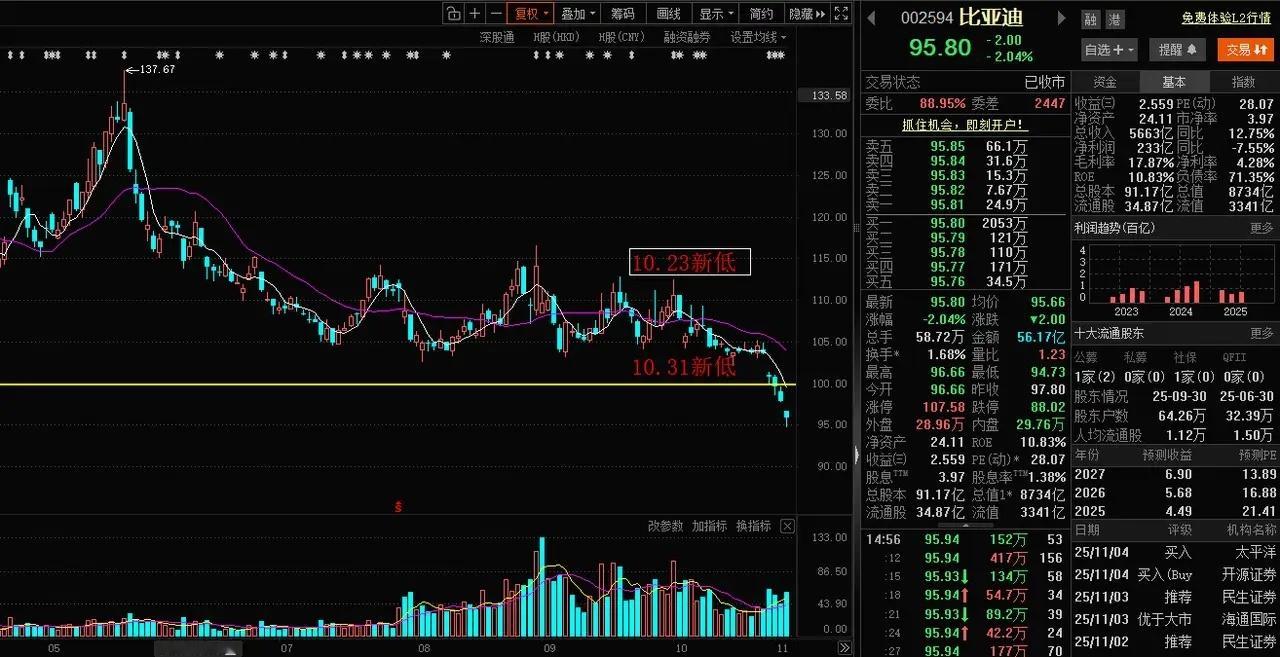The height and width of the screenshot is (657, 1280).
Task: Click the 002594 比亚迪 stock title
Action: pos(963,17)
